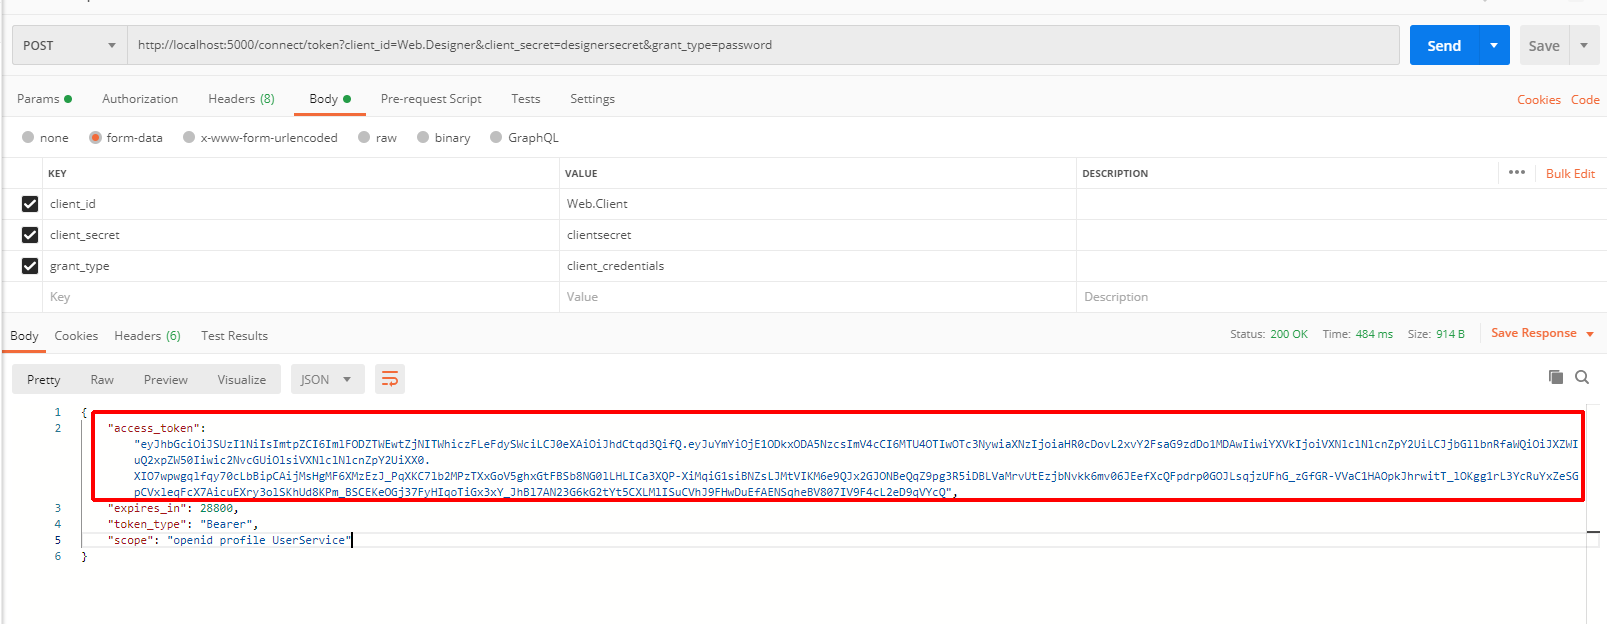Select the form-data body type radio

(95, 137)
